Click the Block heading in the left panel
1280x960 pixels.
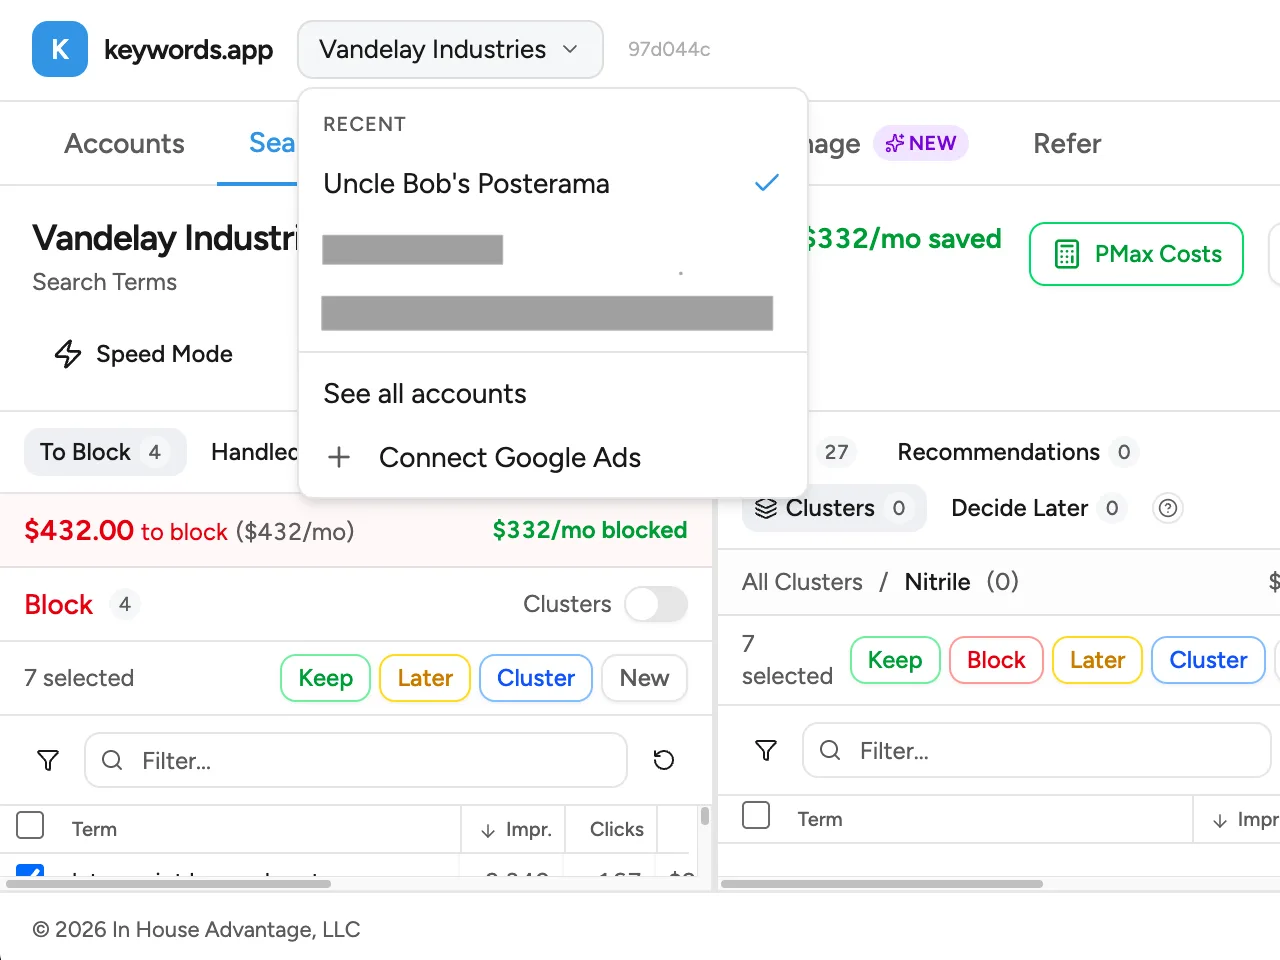(59, 605)
